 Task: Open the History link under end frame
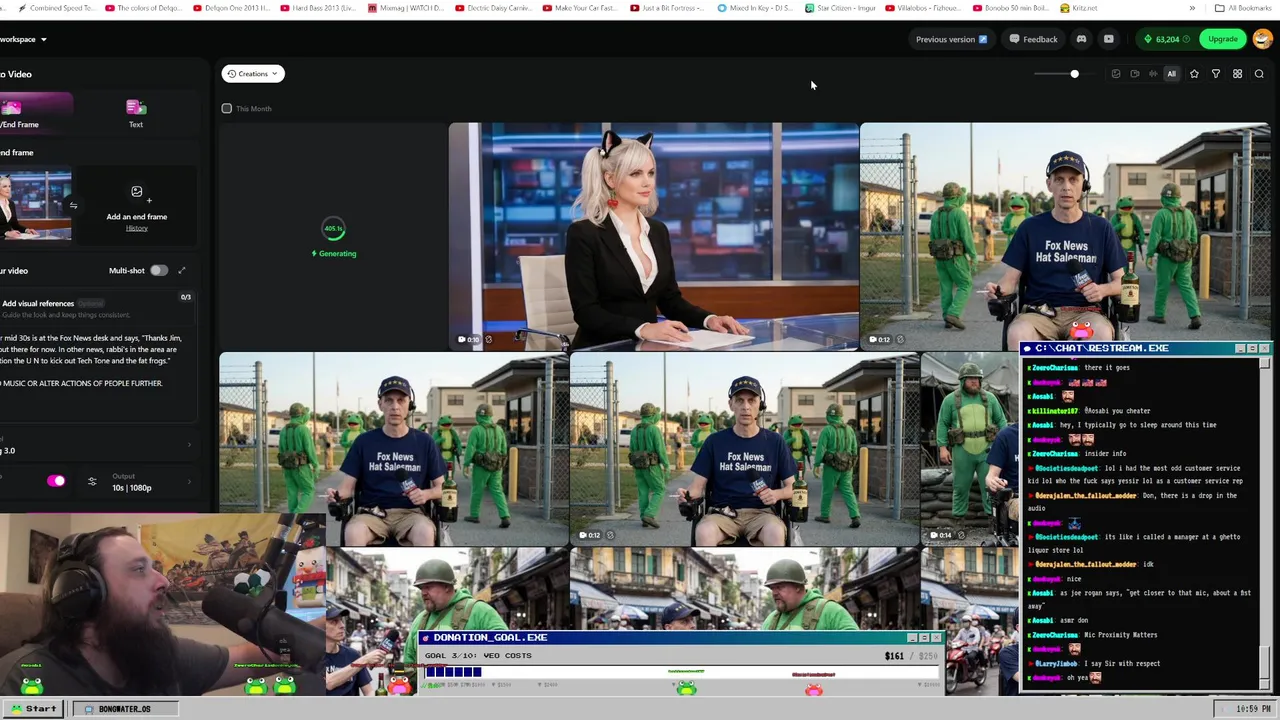tap(137, 228)
